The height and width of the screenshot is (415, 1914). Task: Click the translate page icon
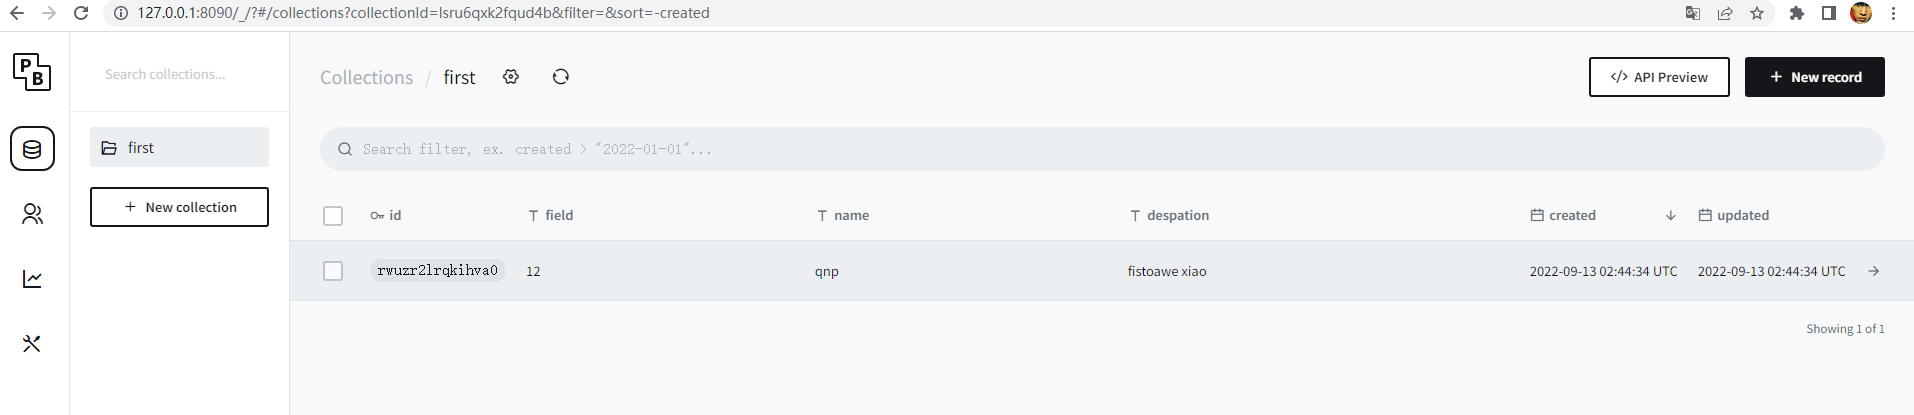(1693, 13)
